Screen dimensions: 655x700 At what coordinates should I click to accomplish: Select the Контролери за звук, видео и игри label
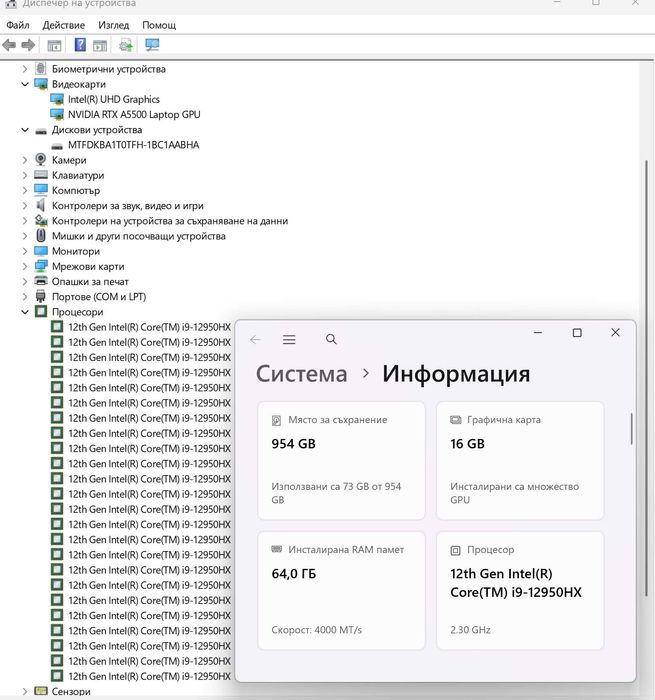point(128,205)
